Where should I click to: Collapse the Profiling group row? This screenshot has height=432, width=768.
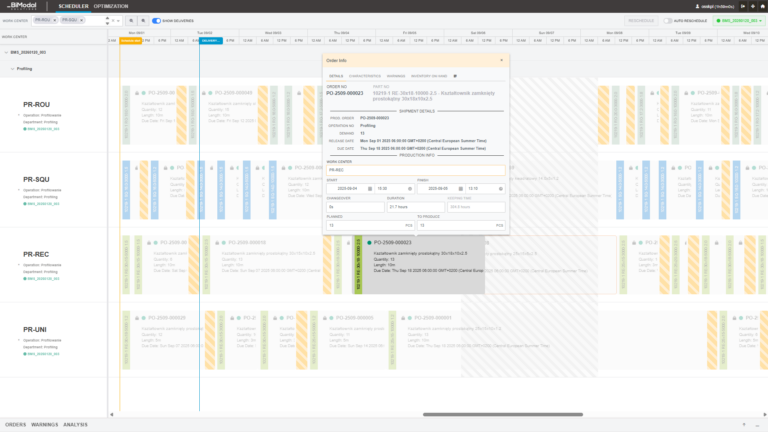(13, 69)
